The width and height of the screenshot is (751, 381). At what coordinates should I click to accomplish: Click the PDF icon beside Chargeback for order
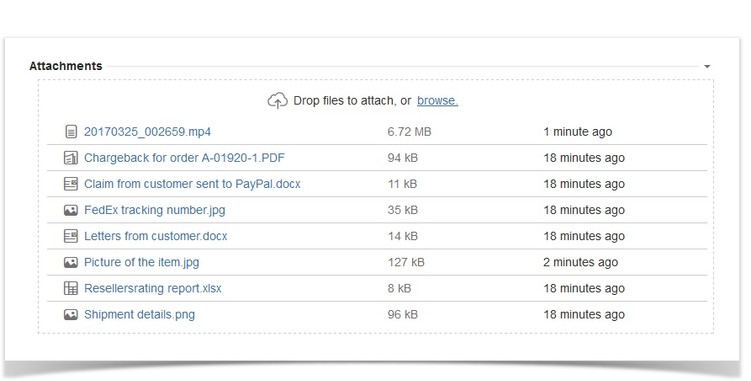[x=71, y=158]
